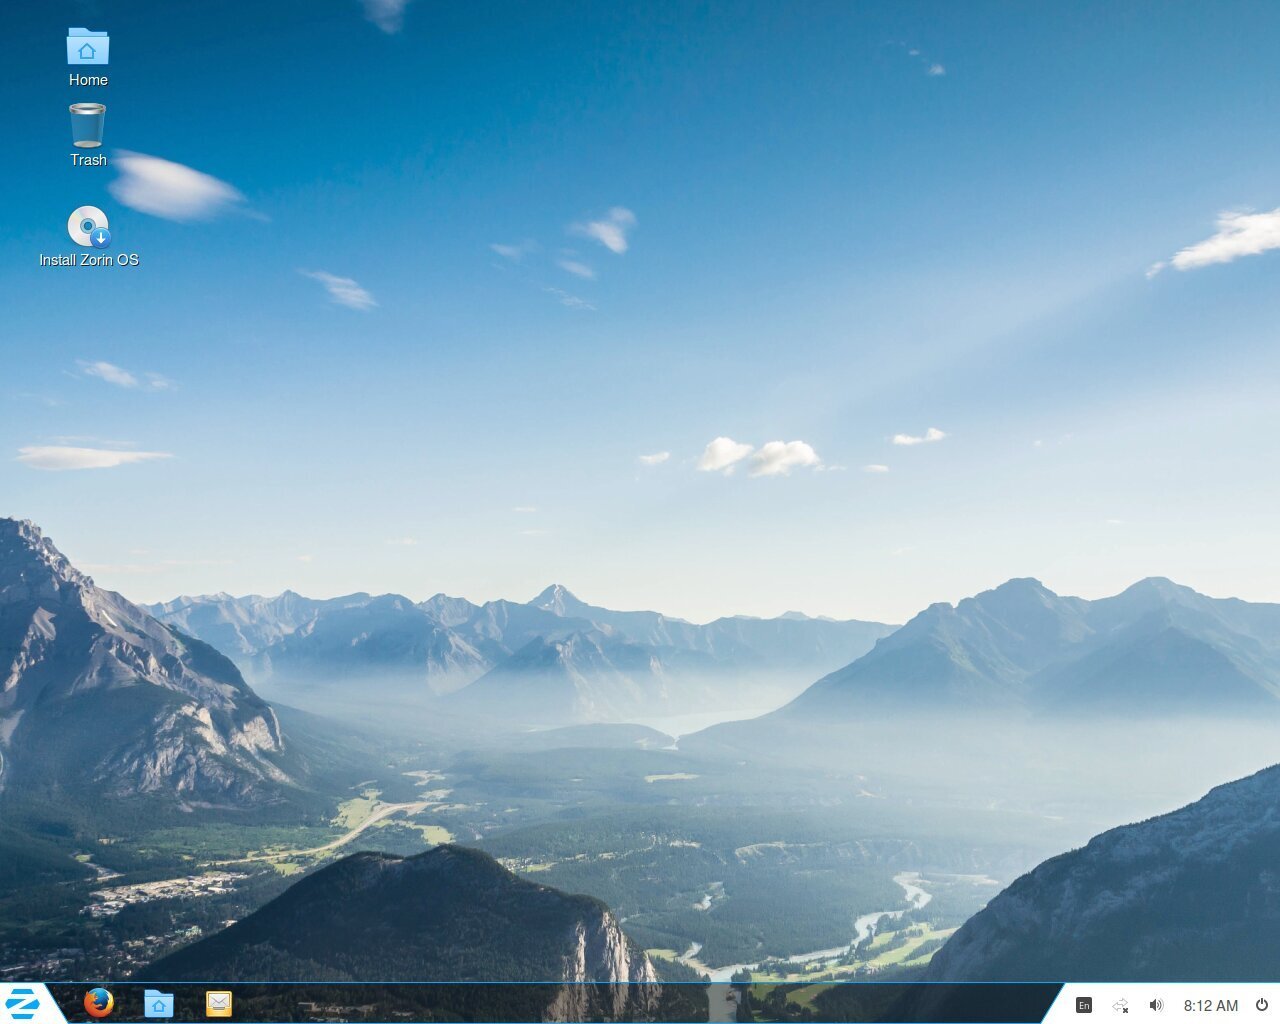Click empty taskbar space right of Mail

coord(600,1004)
